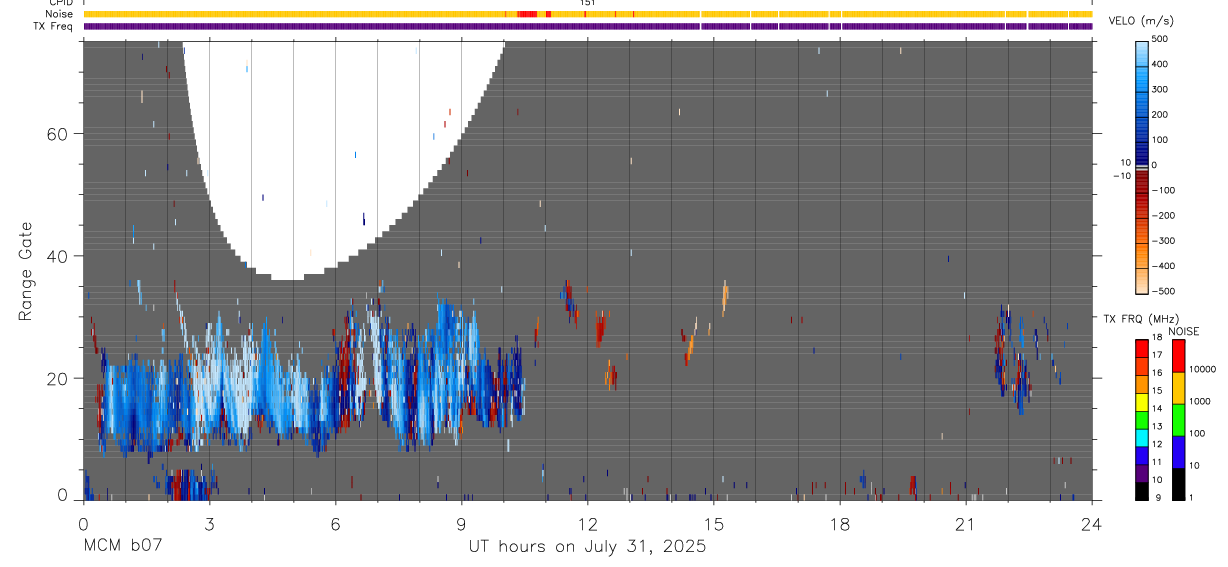Click UT hour axis tick '18'

click(x=840, y=522)
